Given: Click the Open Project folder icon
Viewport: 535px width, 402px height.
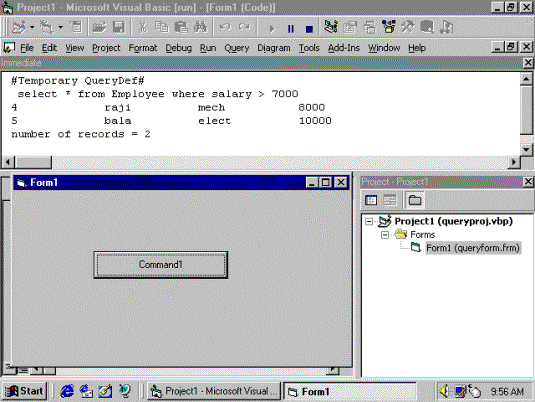Looking at the screenshot, I should [99, 27].
